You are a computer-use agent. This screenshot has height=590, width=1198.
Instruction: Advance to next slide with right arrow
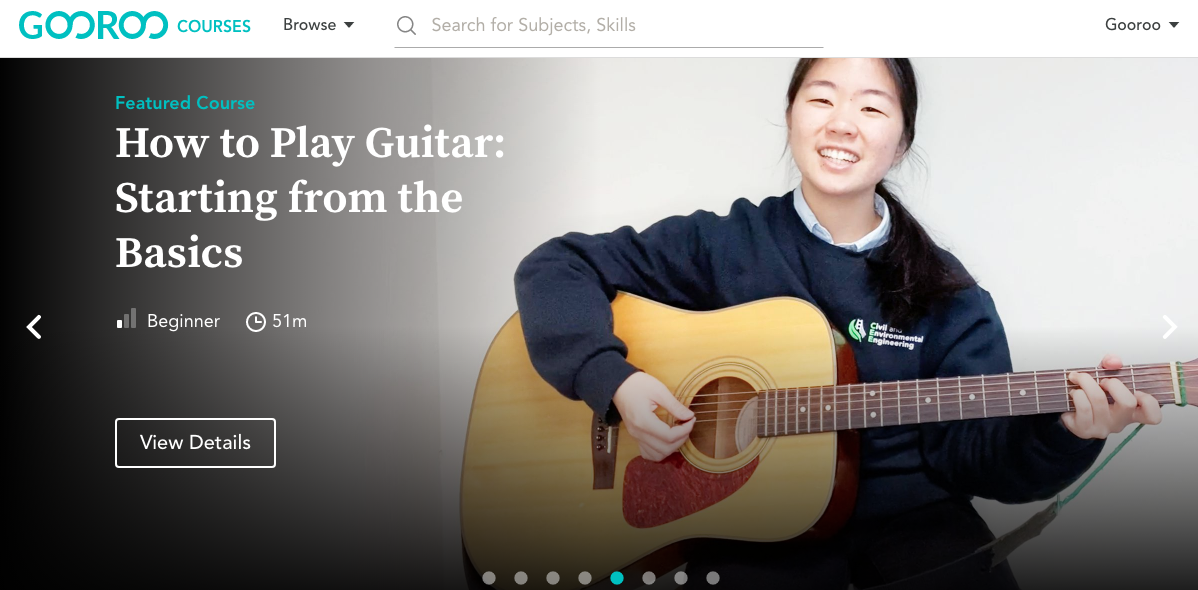(1170, 326)
